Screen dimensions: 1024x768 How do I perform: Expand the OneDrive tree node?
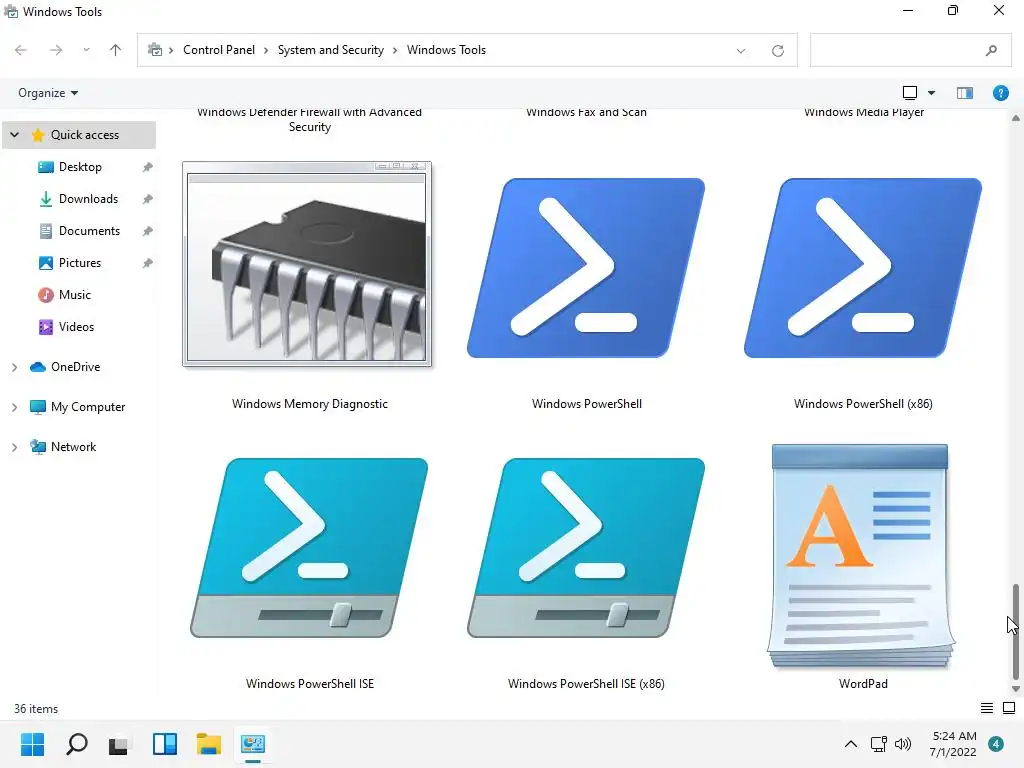(x=14, y=367)
